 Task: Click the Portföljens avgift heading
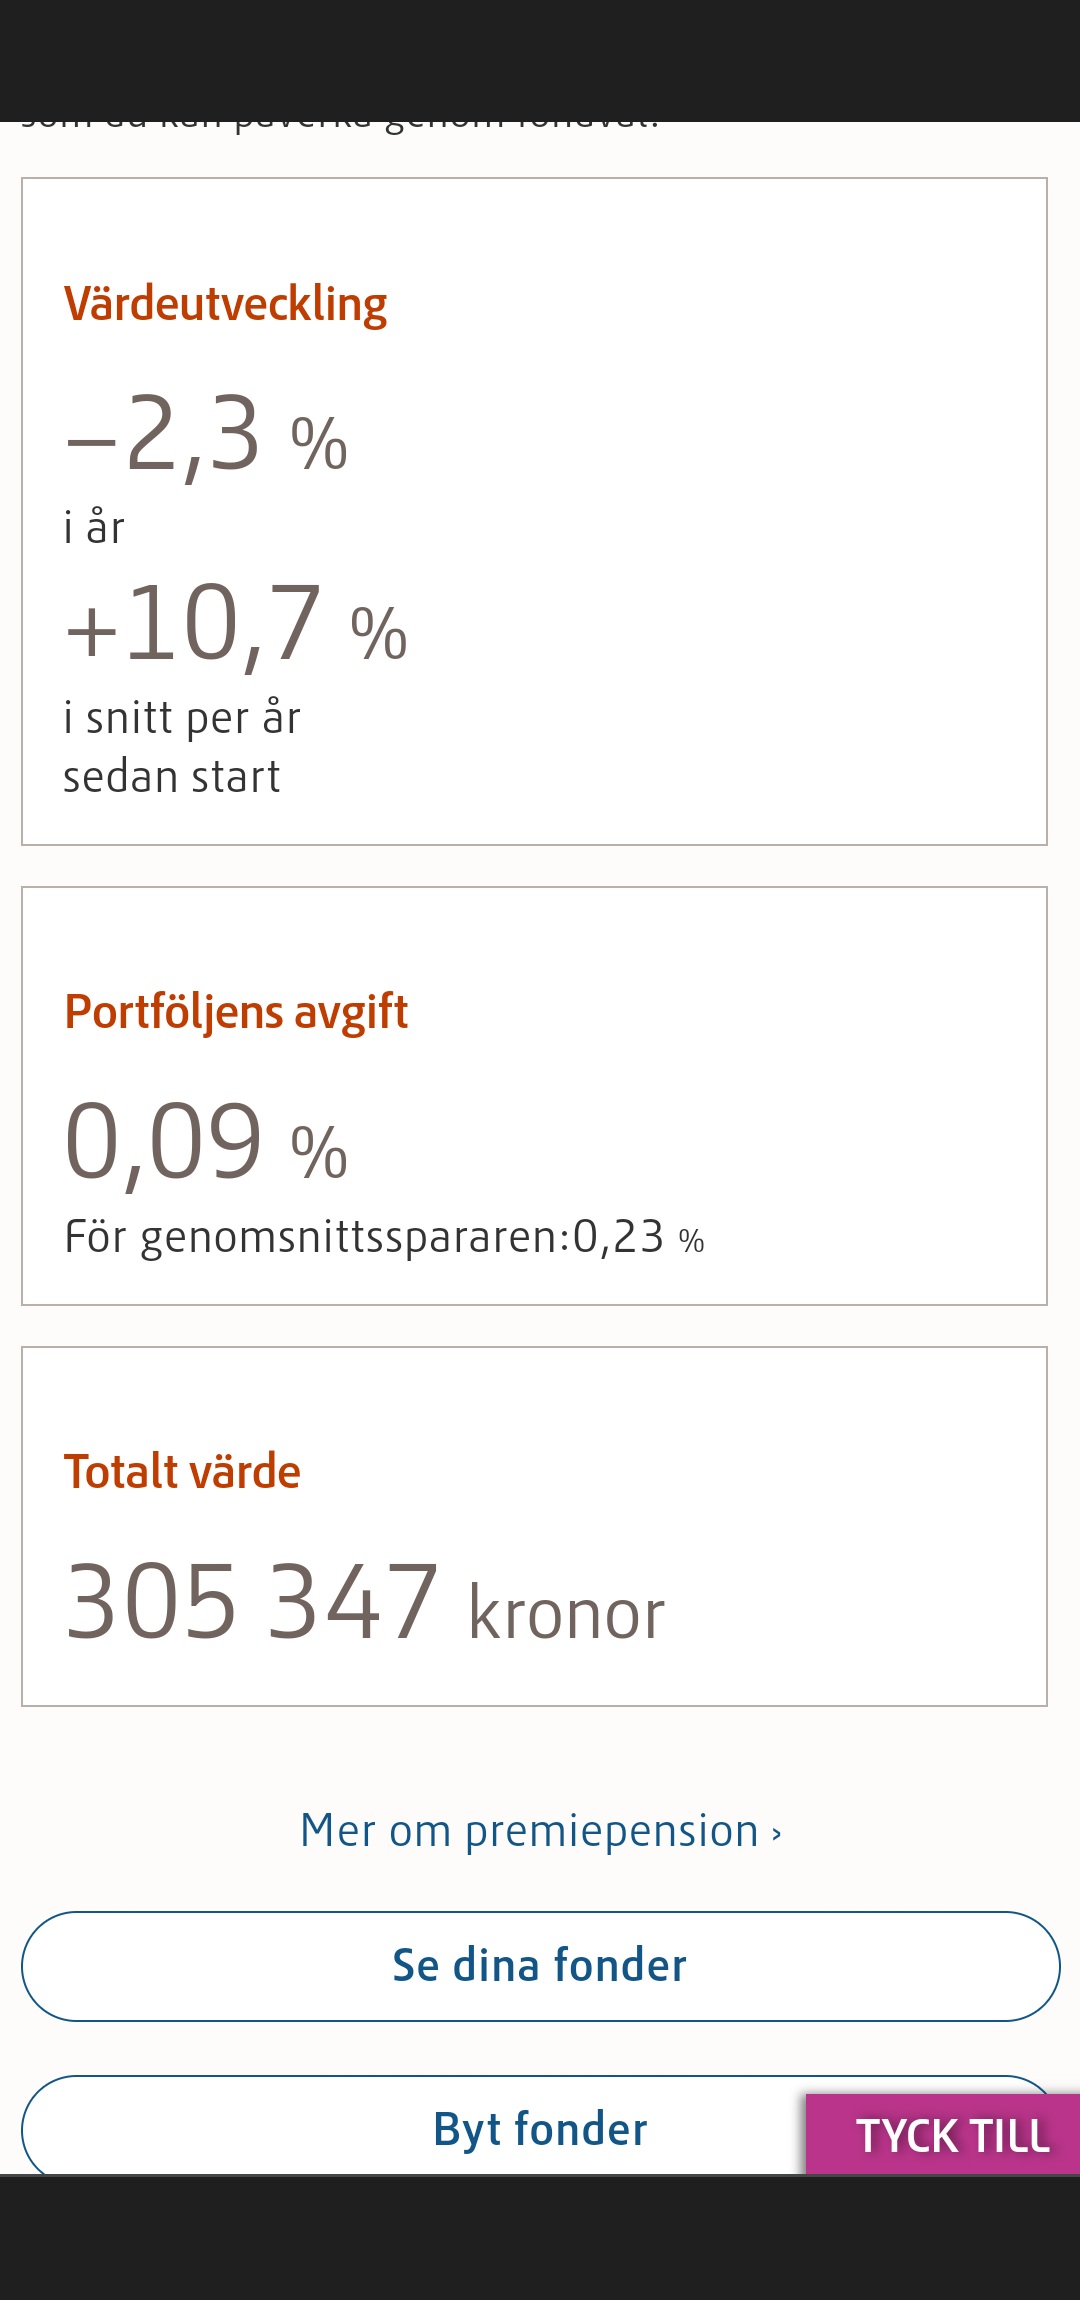[236, 1011]
